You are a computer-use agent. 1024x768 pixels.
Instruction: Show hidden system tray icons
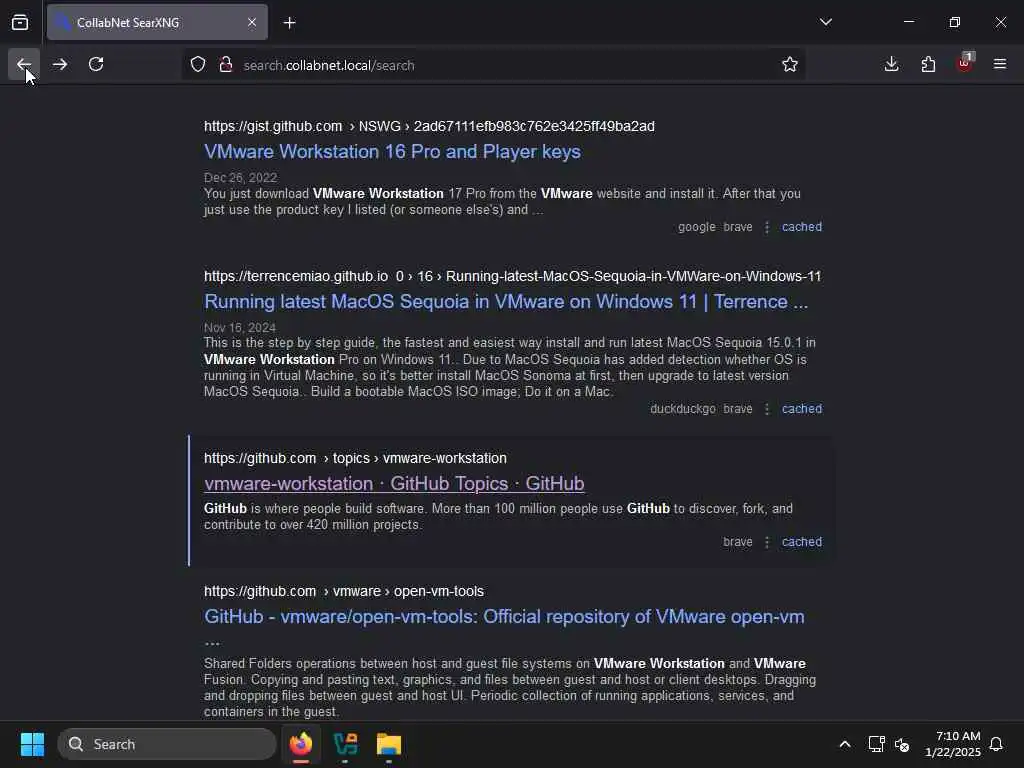844,744
